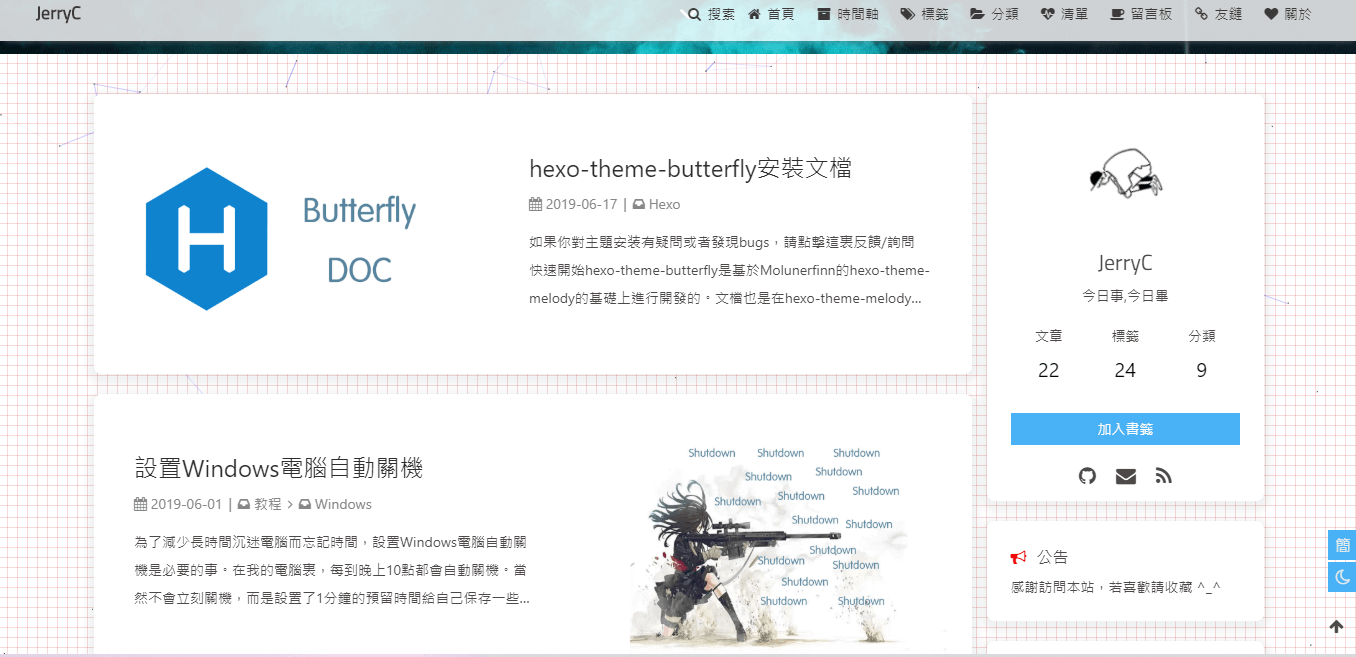This screenshot has width=1356, height=657.
Task: Click the 公告 announcement heading
Action: tap(1052, 557)
